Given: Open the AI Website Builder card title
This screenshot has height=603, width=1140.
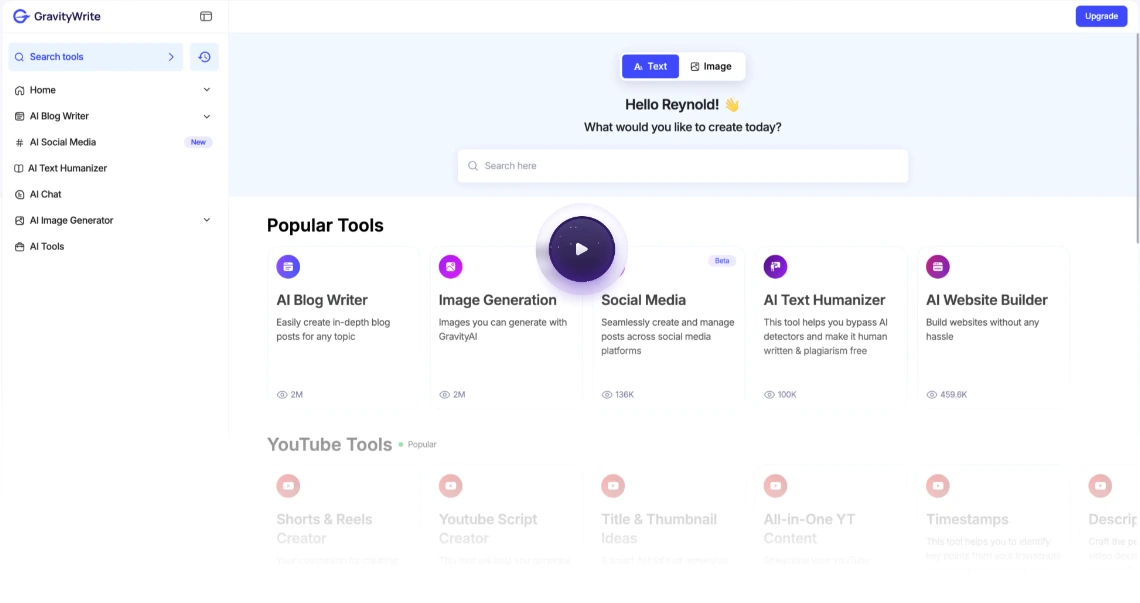Looking at the screenshot, I should coord(987,300).
